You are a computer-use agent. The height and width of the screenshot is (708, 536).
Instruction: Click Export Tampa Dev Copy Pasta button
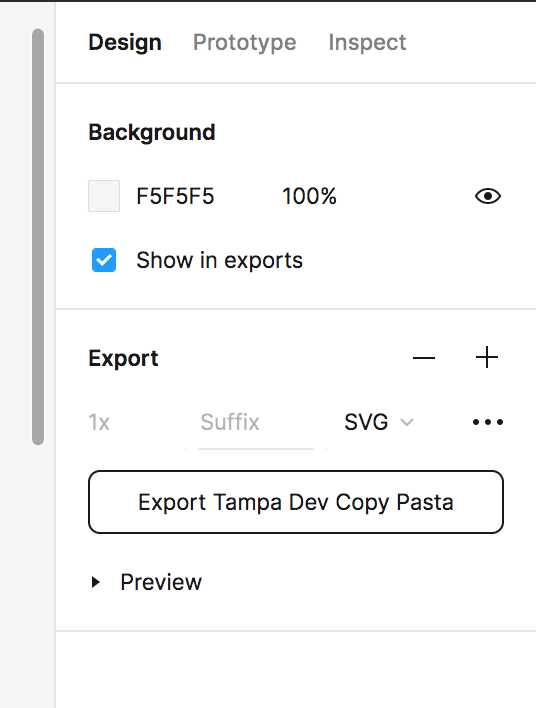[x=296, y=502]
